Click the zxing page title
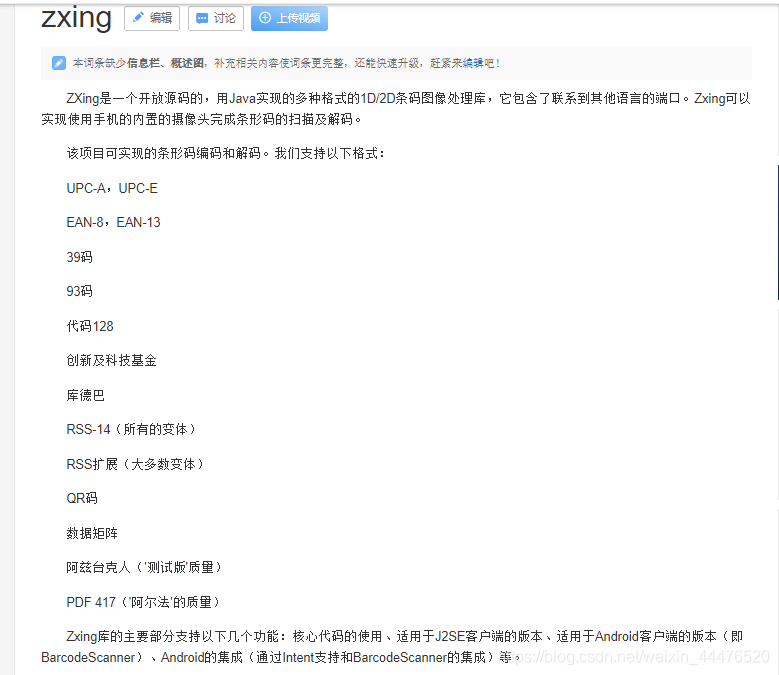The image size is (779, 675). point(76,18)
